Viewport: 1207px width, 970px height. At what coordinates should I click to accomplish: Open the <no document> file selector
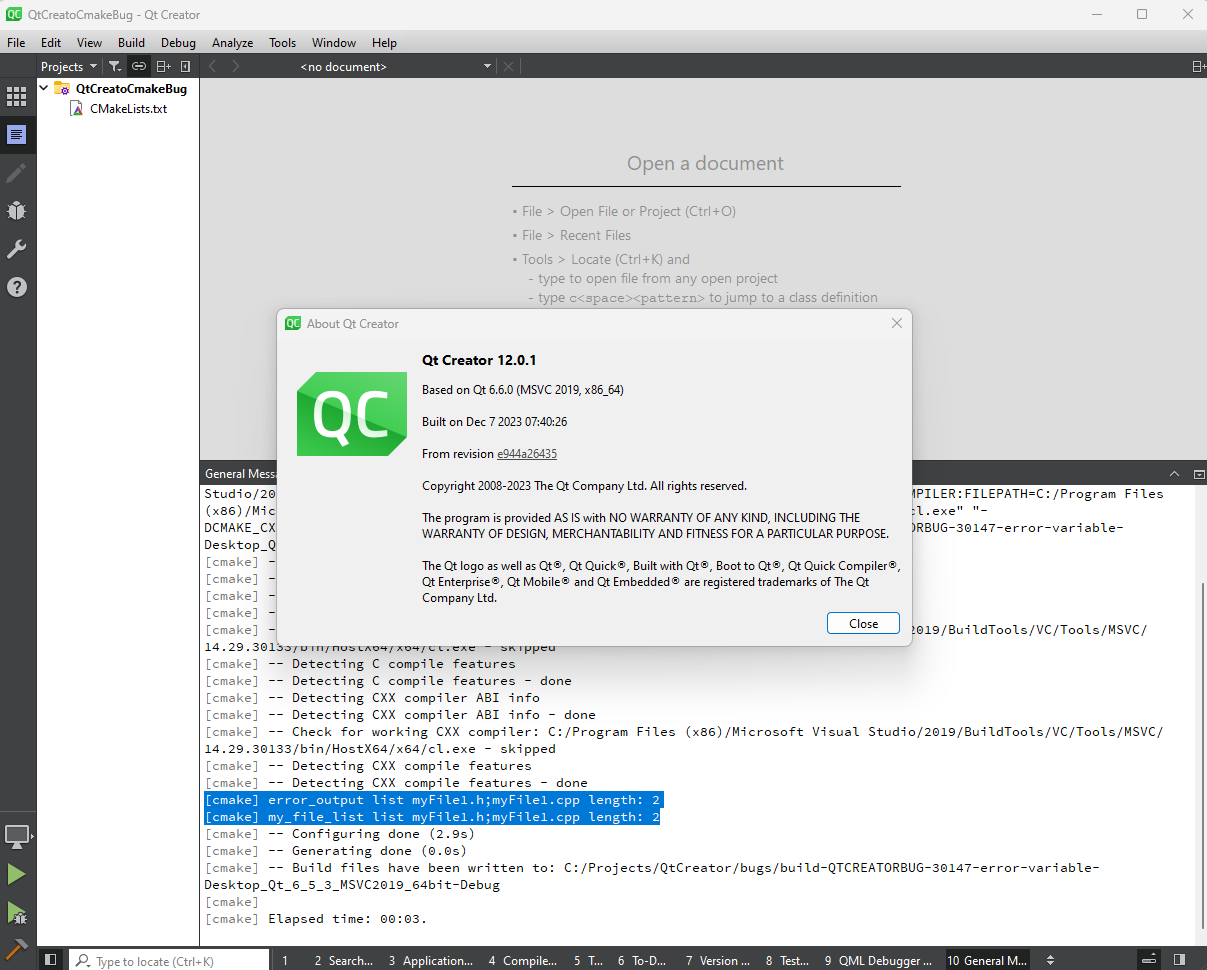(x=395, y=66)
